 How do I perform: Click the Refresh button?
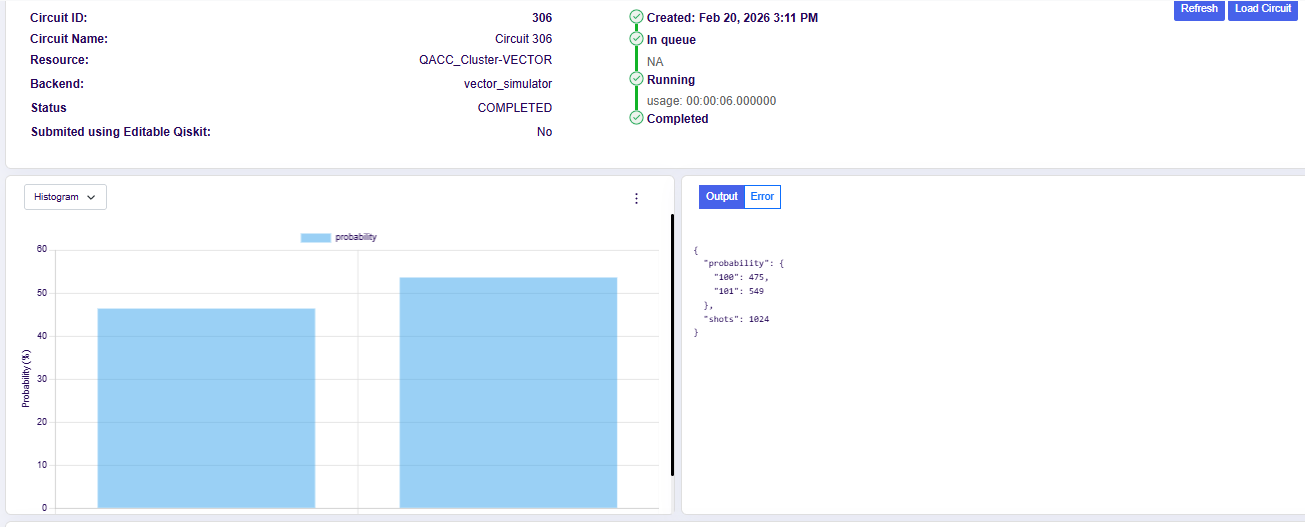(x=1199, y=9)
